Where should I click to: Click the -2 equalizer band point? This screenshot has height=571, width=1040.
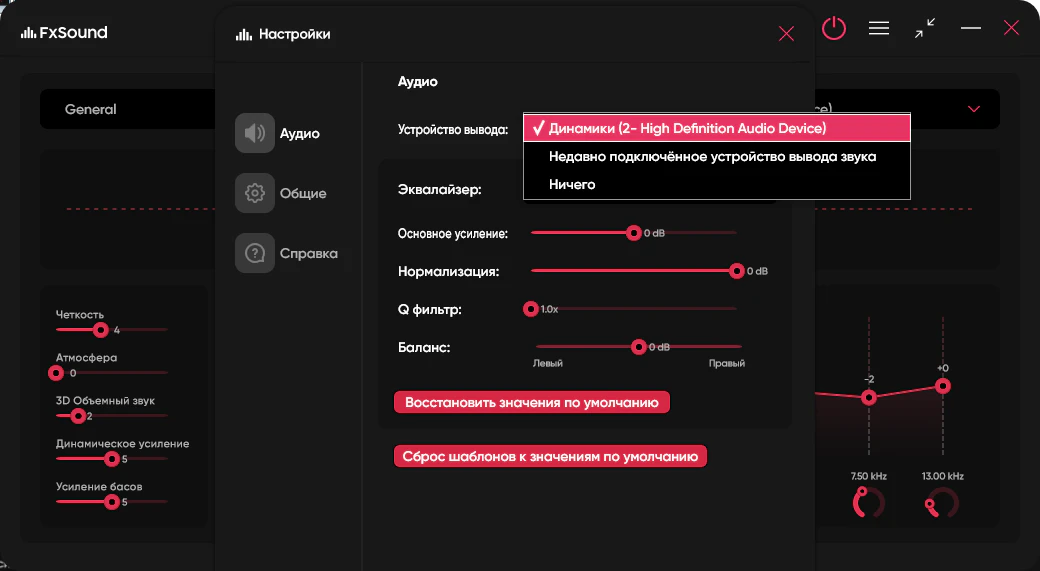(x=869, y=397)
